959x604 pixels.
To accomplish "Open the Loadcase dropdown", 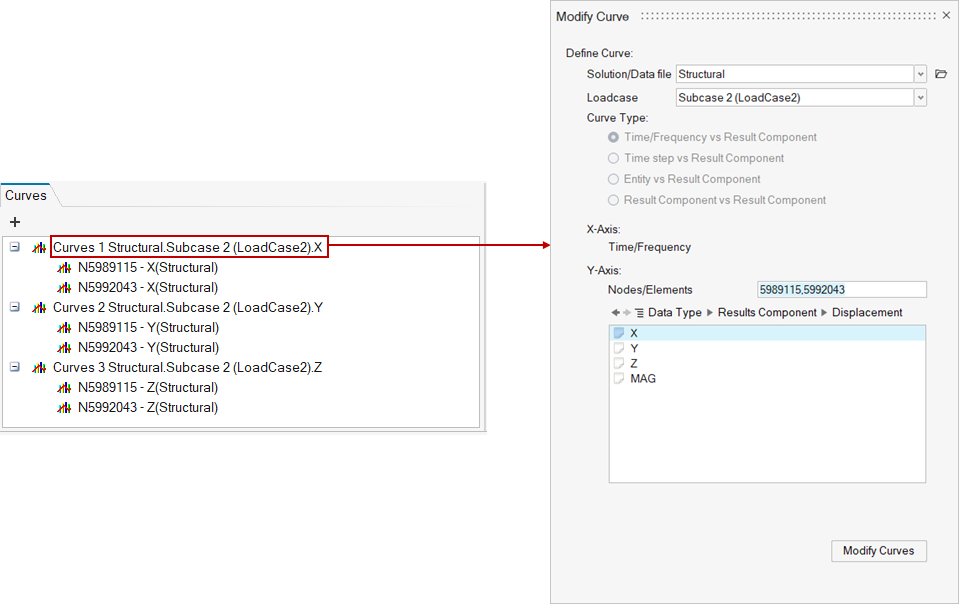I will [x=920, y=98].
